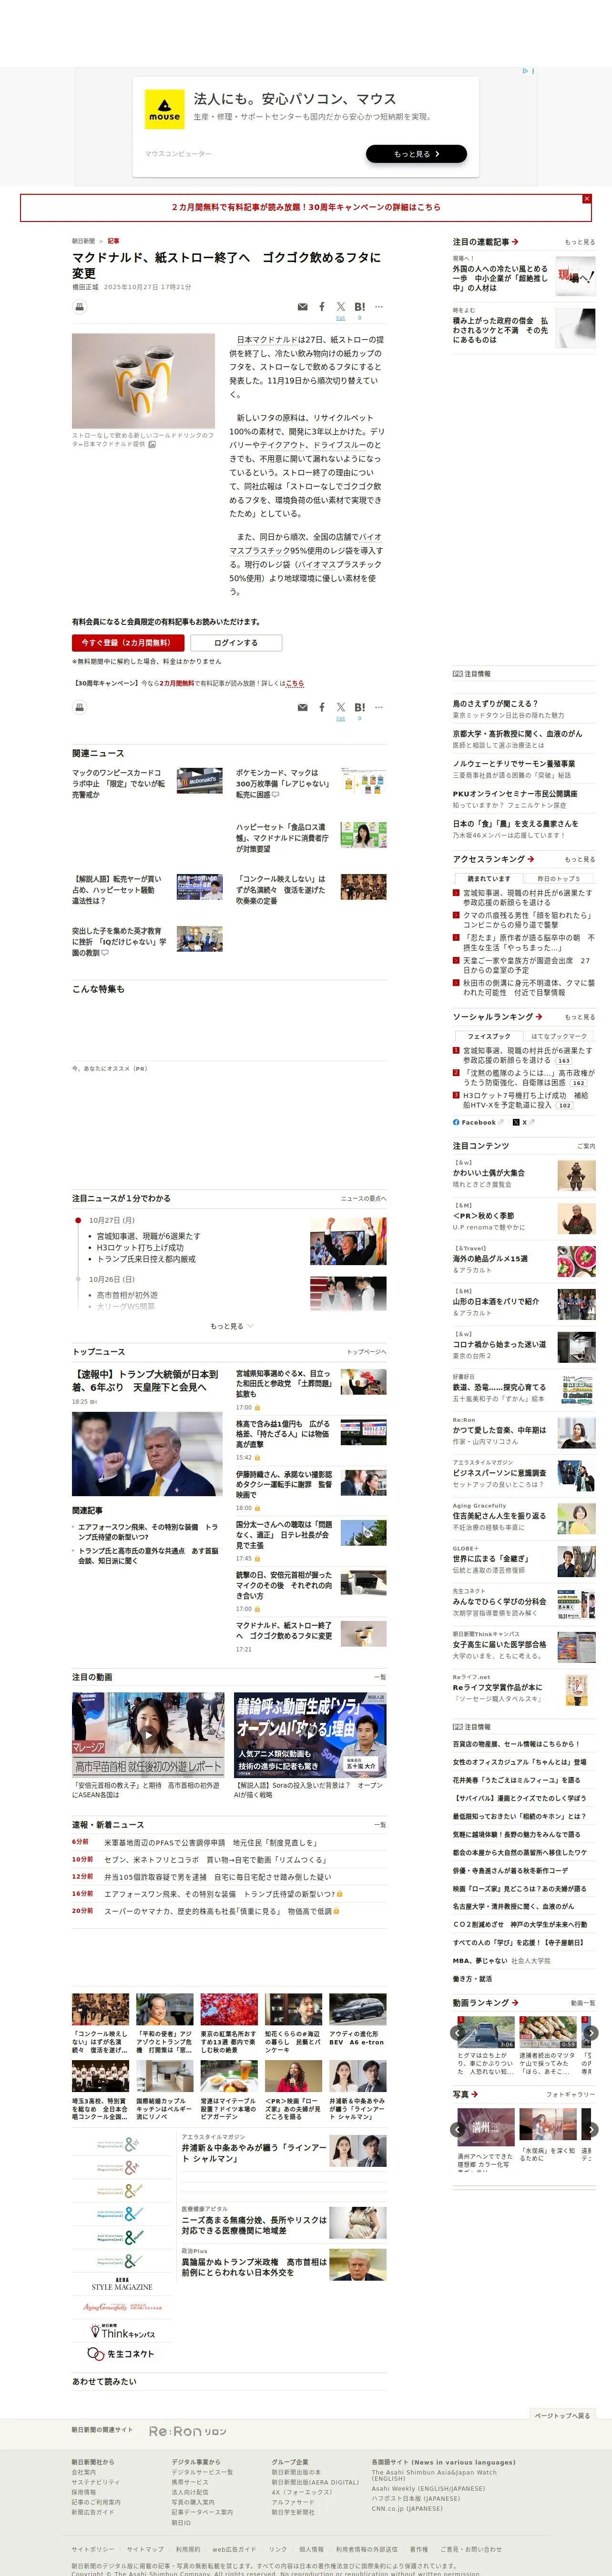
Task: Open クマの爪痕残る男性 ranking article
Action: click(x=528, y=920)
